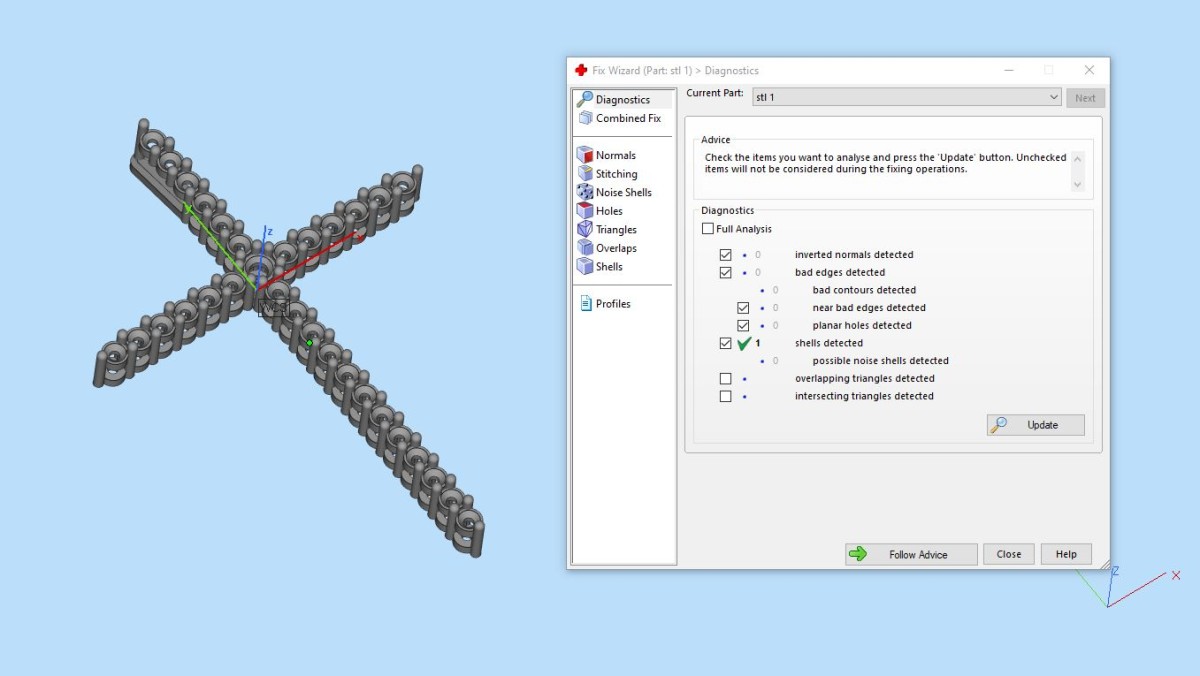1200x676 pixels.
Task: Enable overlapping triangles detected checkbox
Action: [725, 379]
